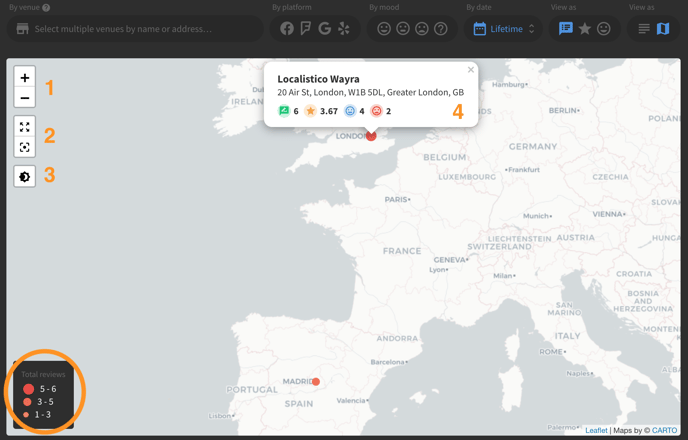This screenshot has width=688, height=440.
Task: View map by star rating icon
Action: click(x=585, y=29)
